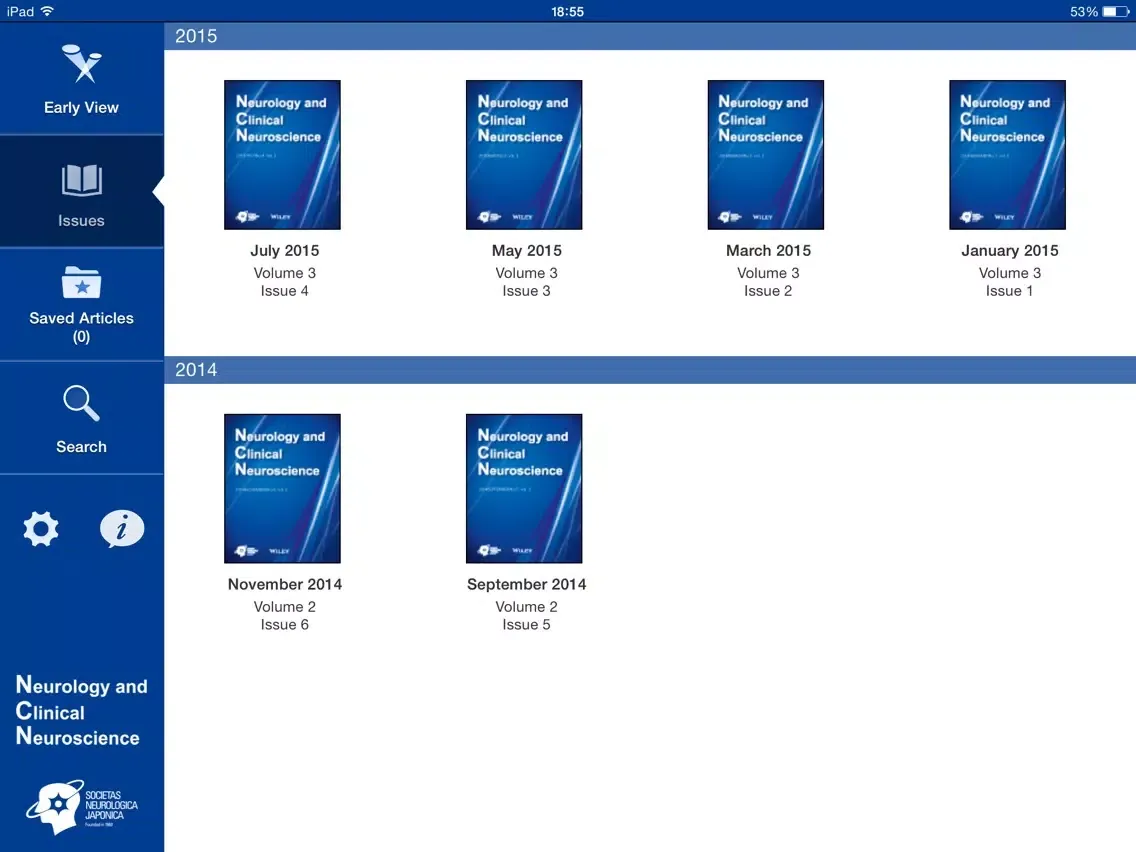Open the info speech bubble icon
The image size is (1136, 852).
click(122, 528)
